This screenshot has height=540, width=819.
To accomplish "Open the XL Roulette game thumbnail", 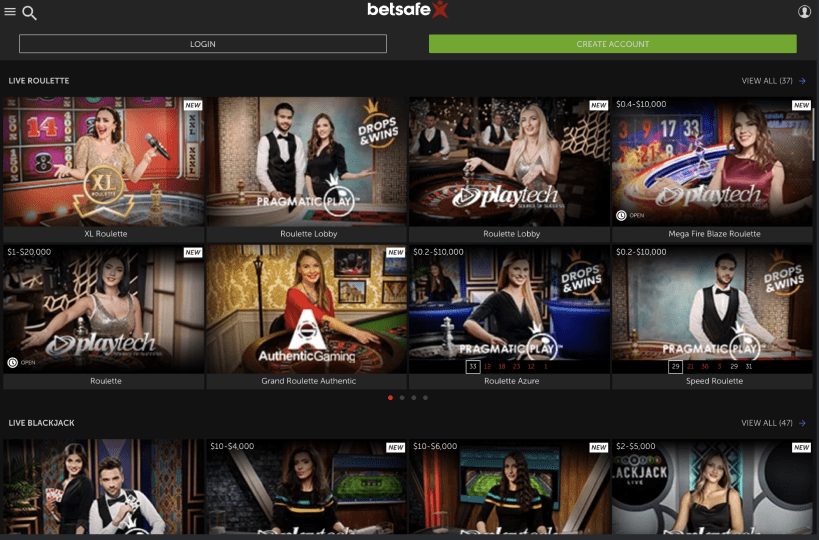I will pos(103,162).
